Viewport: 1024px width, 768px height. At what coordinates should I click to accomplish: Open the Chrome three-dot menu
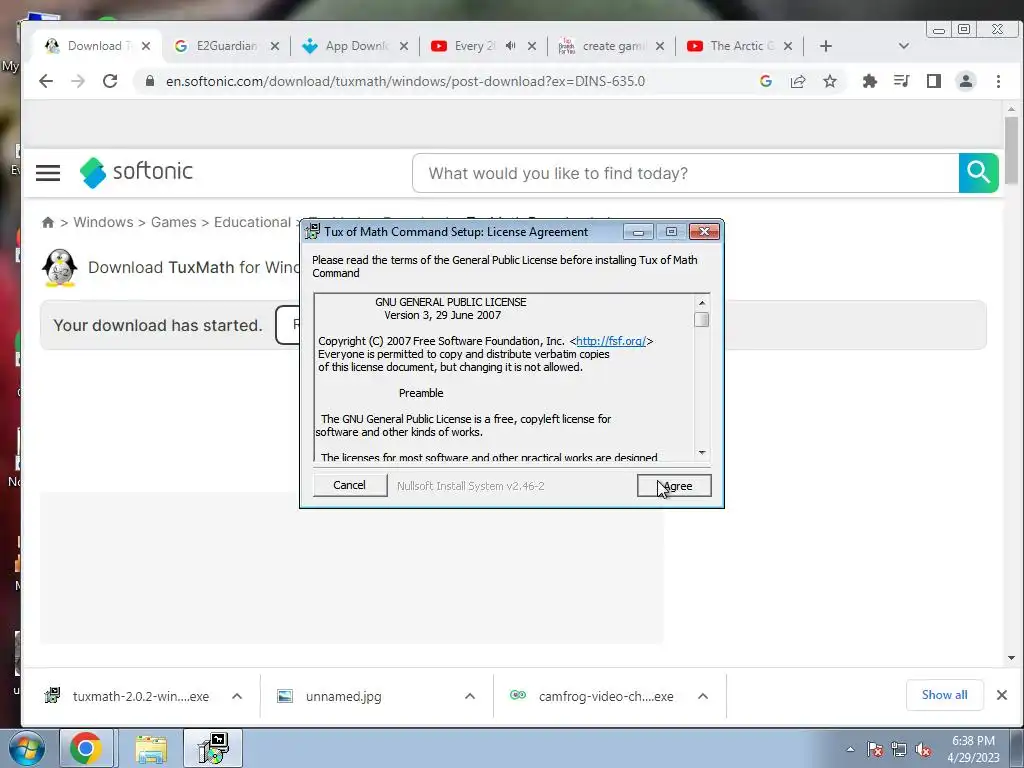click(998, 81)
